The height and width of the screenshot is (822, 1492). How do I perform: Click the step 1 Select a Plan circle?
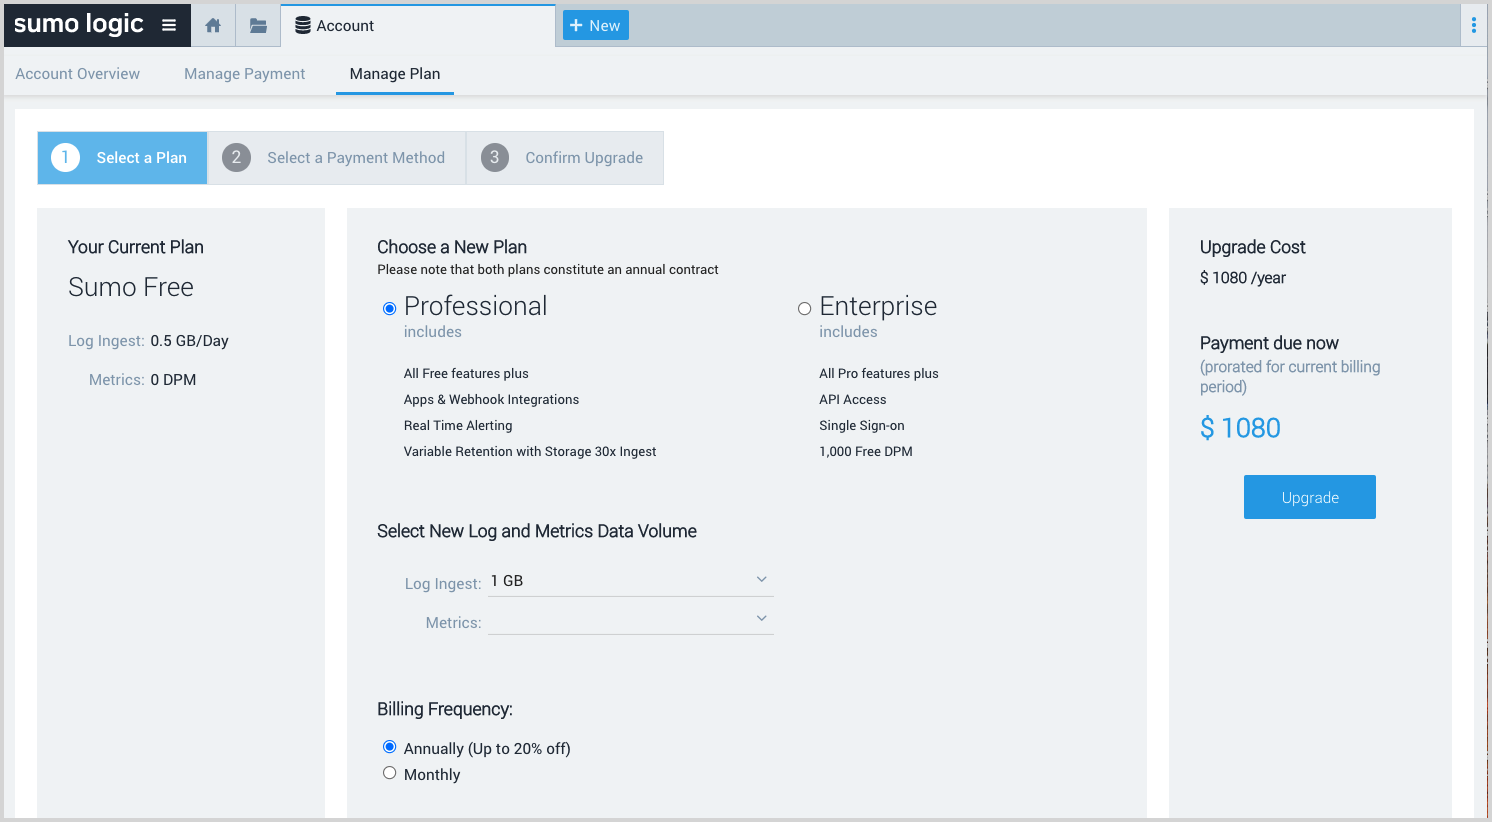pyautogui.click(x=65, y=157)
